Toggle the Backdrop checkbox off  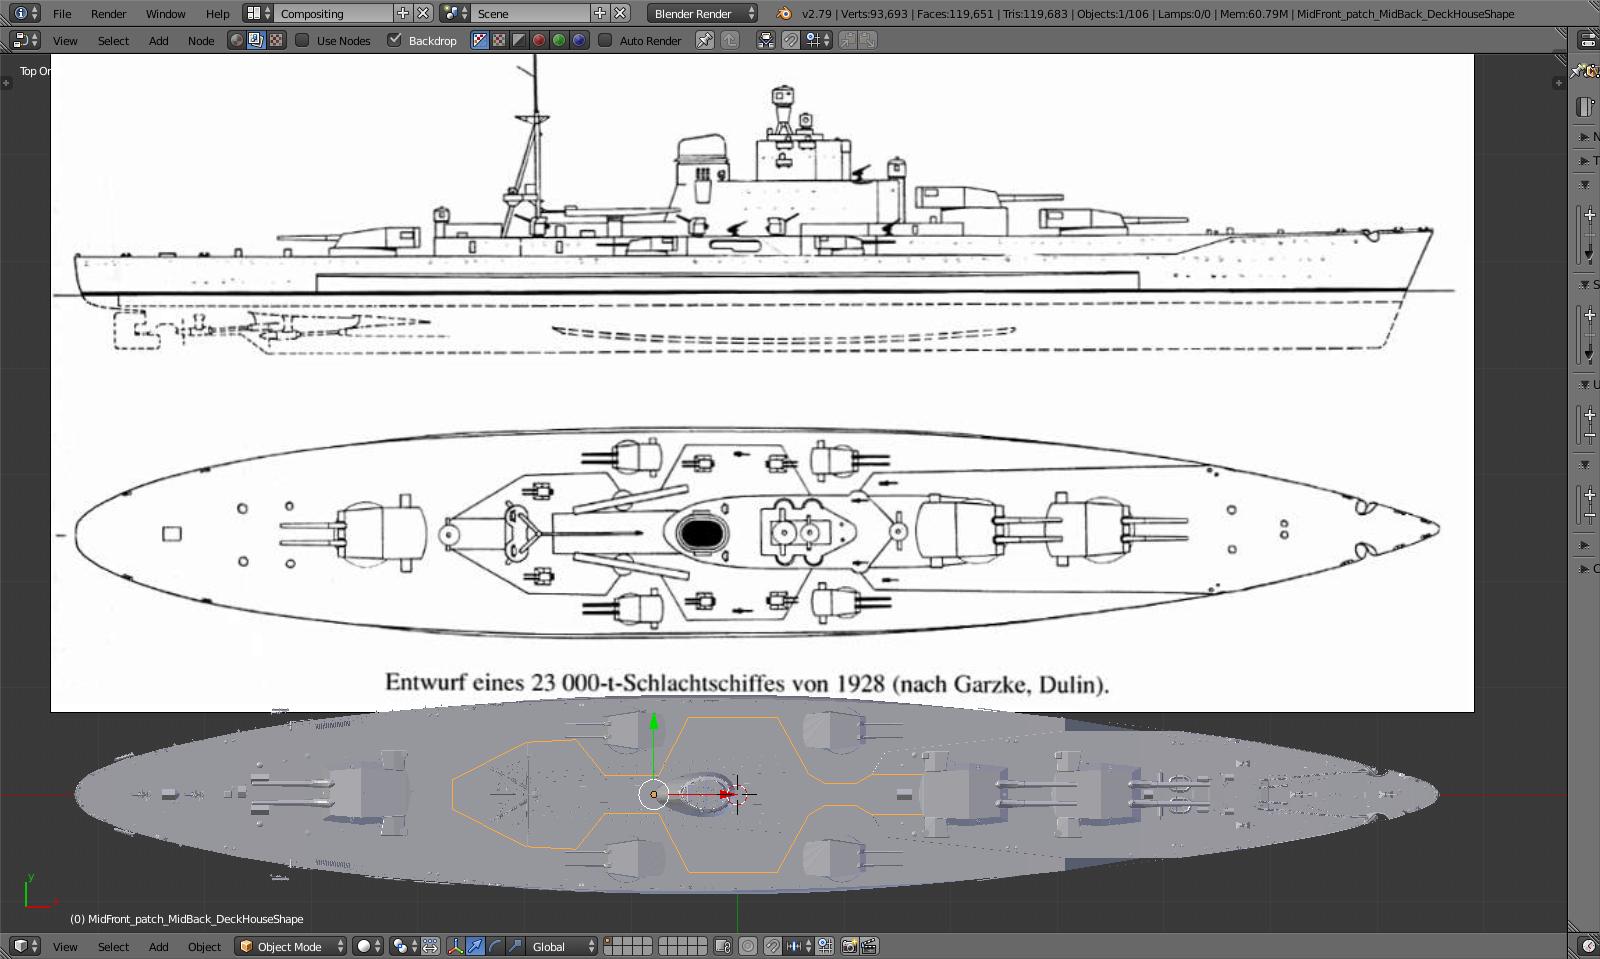tap(395, 40)
